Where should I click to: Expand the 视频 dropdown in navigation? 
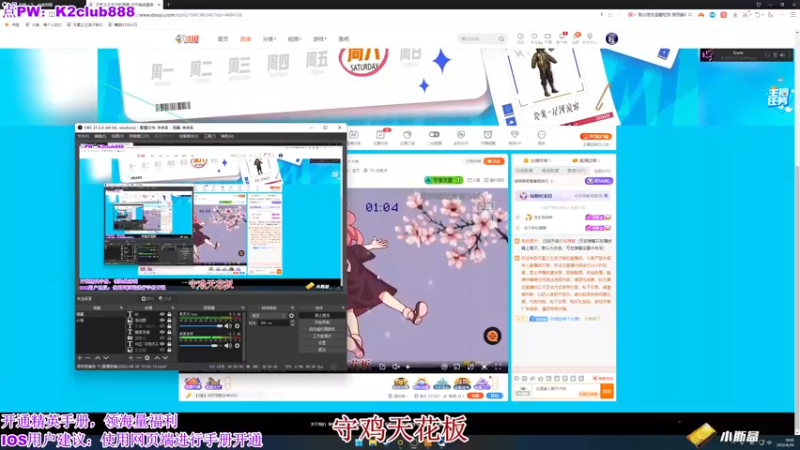[x=294, y=39]
